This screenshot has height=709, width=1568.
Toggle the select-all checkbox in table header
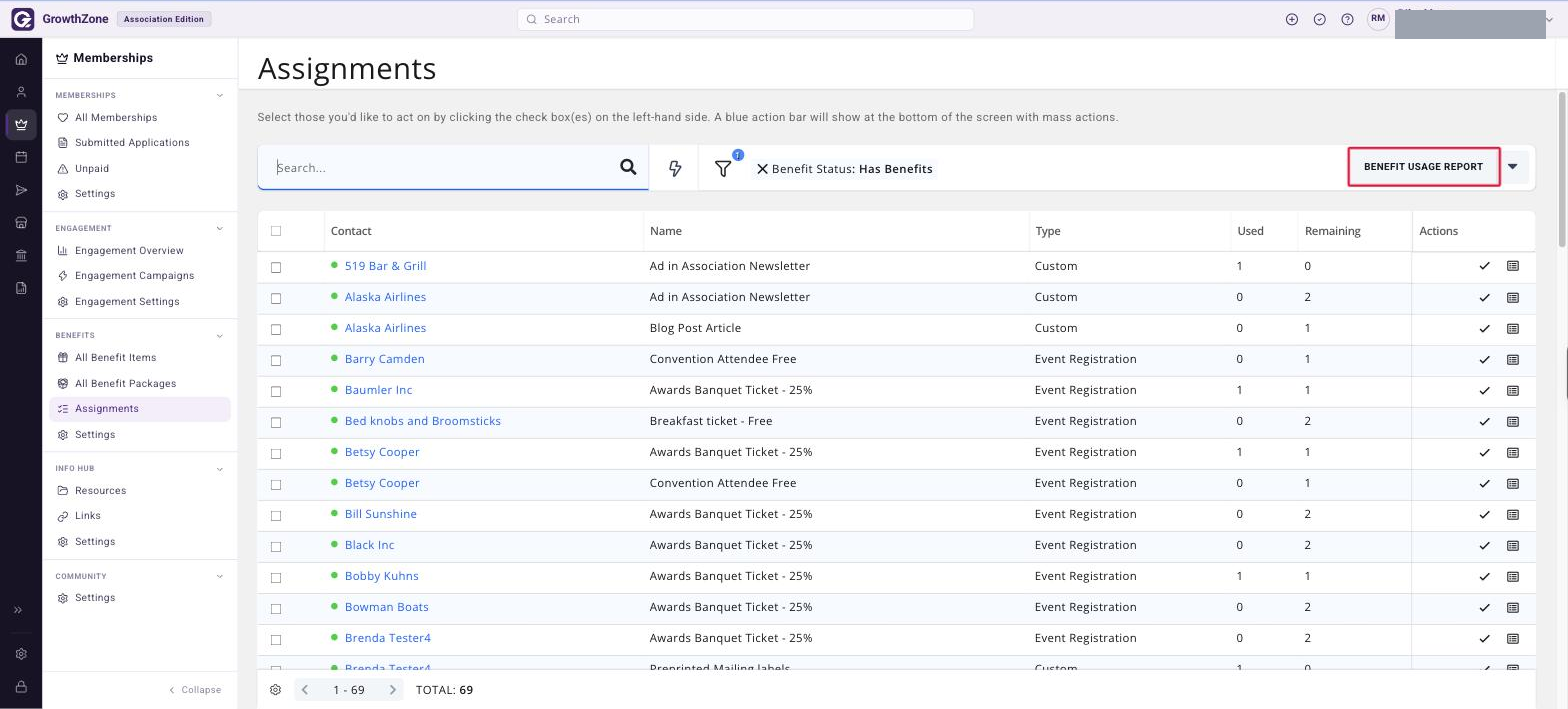tap(276, 231)
